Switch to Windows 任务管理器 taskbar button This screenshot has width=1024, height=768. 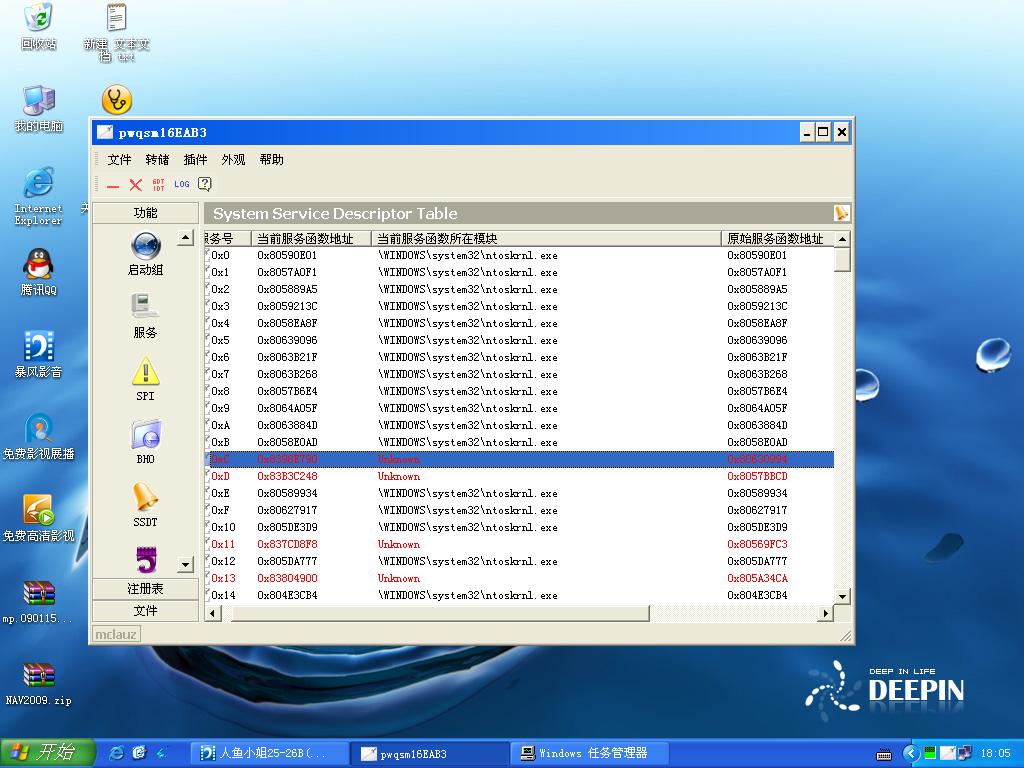592,753
